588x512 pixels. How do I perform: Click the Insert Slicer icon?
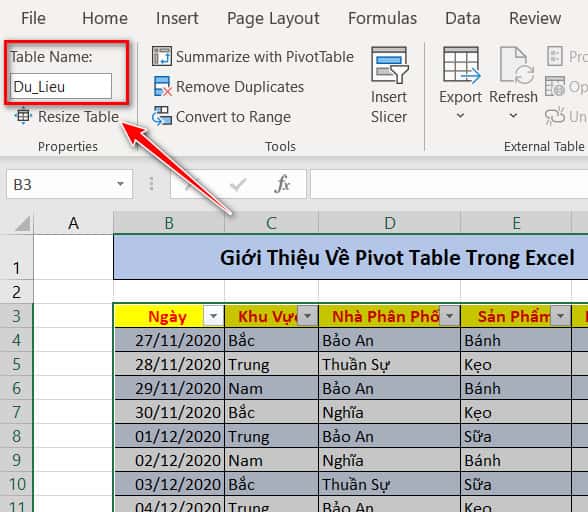[390, 65]
